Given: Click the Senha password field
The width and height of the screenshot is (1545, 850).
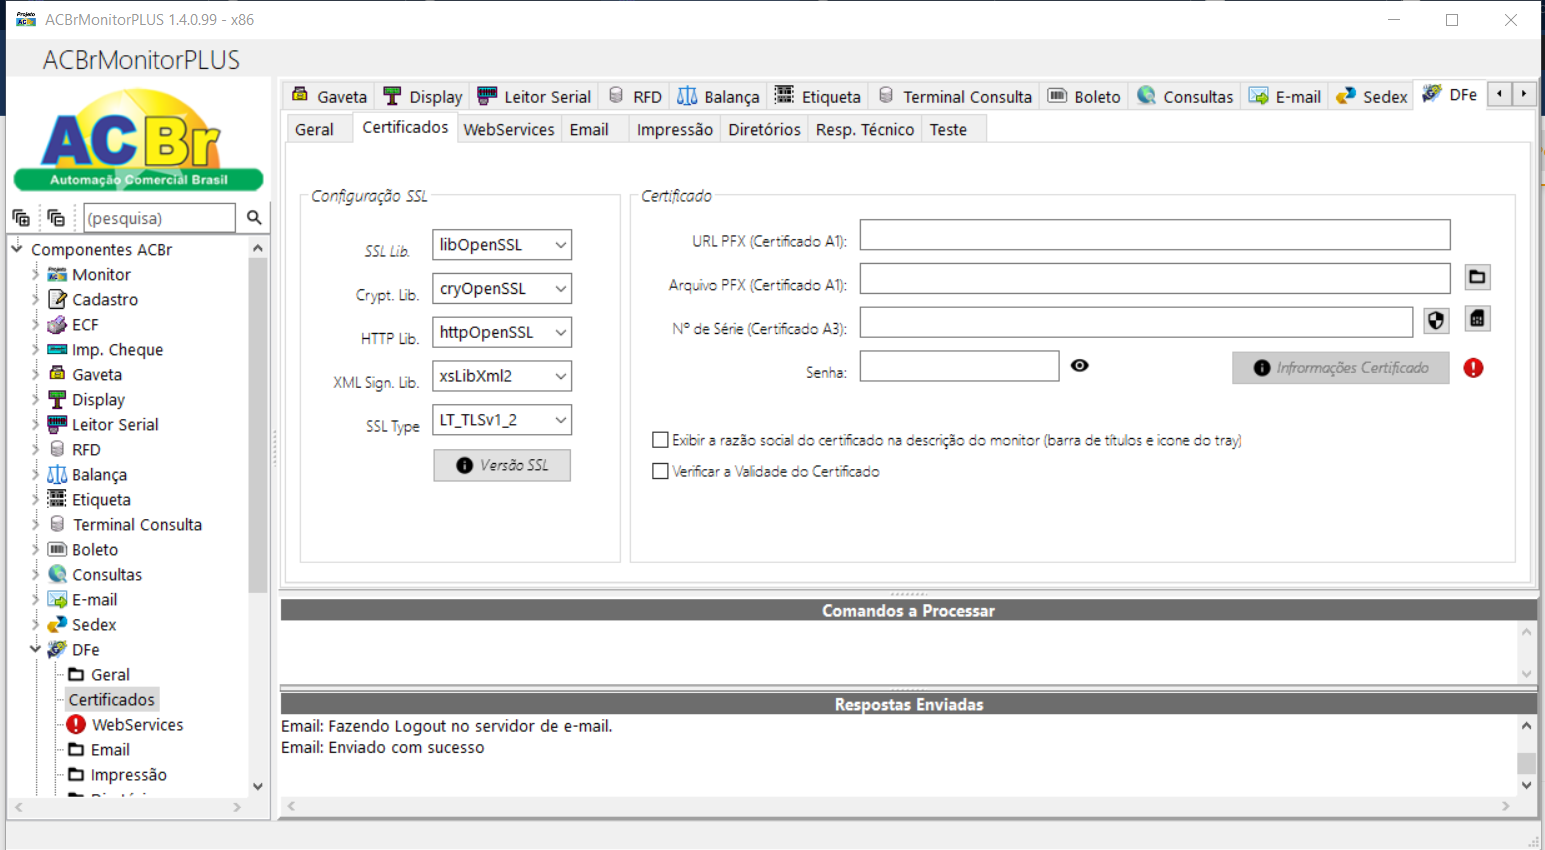Looking at the screenshot, I should pyautogui.click(x=959, y=366).
